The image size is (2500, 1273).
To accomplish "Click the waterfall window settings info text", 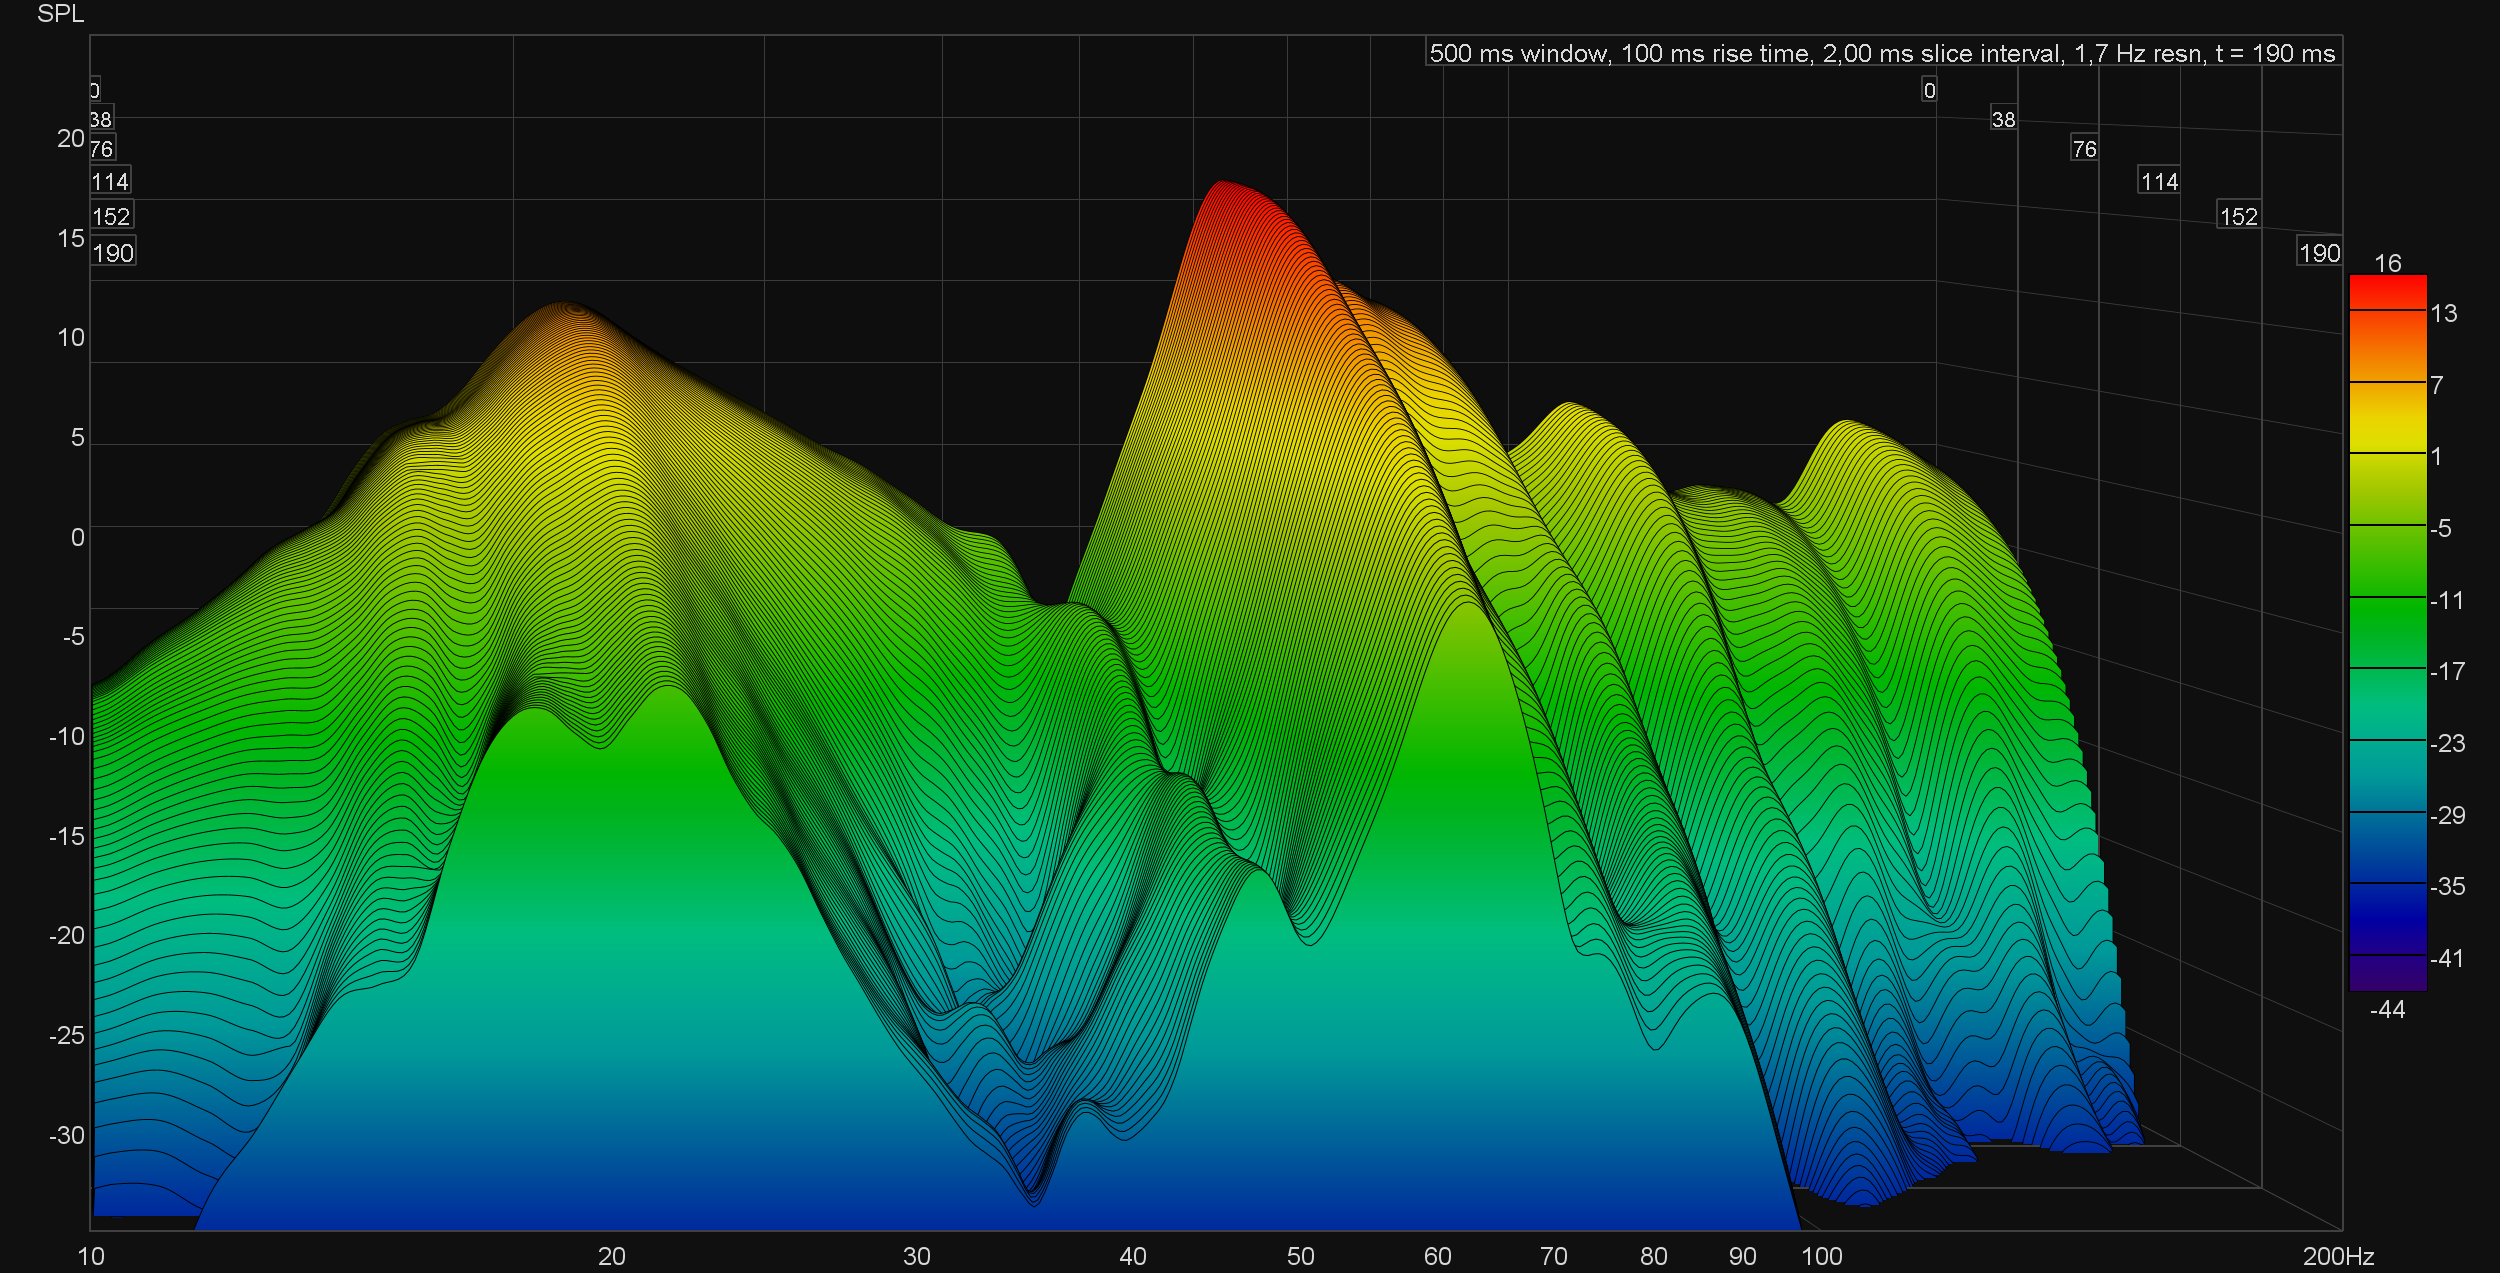I will click(1882, 53).
